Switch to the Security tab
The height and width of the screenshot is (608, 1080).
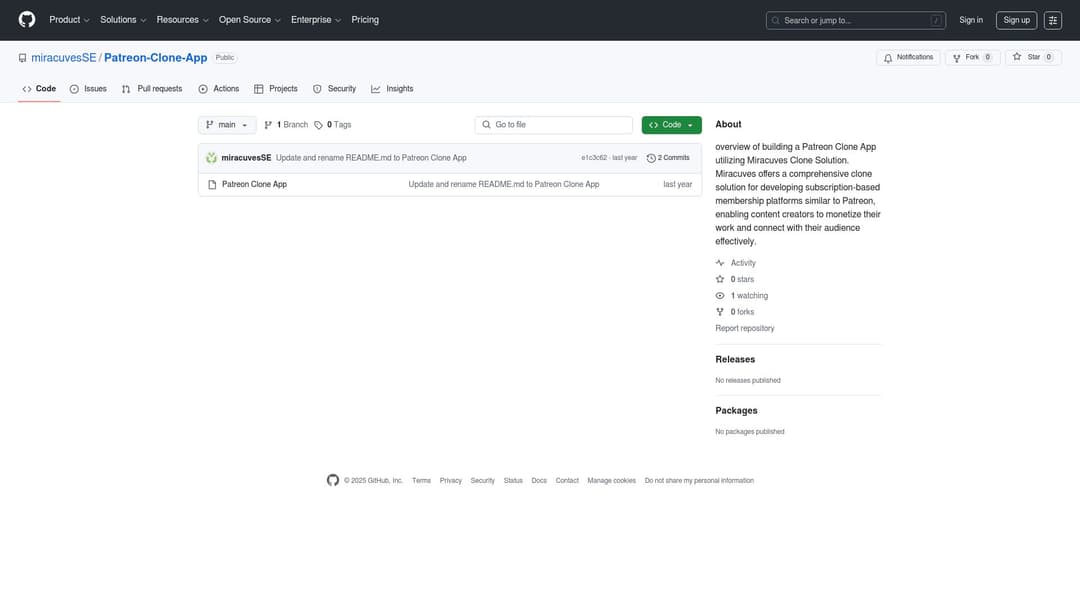click(334, 89)
